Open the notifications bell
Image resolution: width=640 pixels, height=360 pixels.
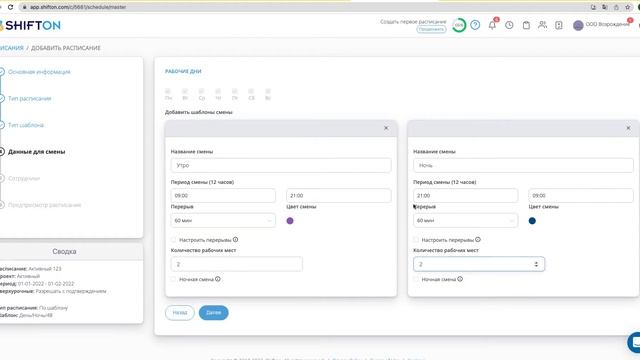point(492,25)
